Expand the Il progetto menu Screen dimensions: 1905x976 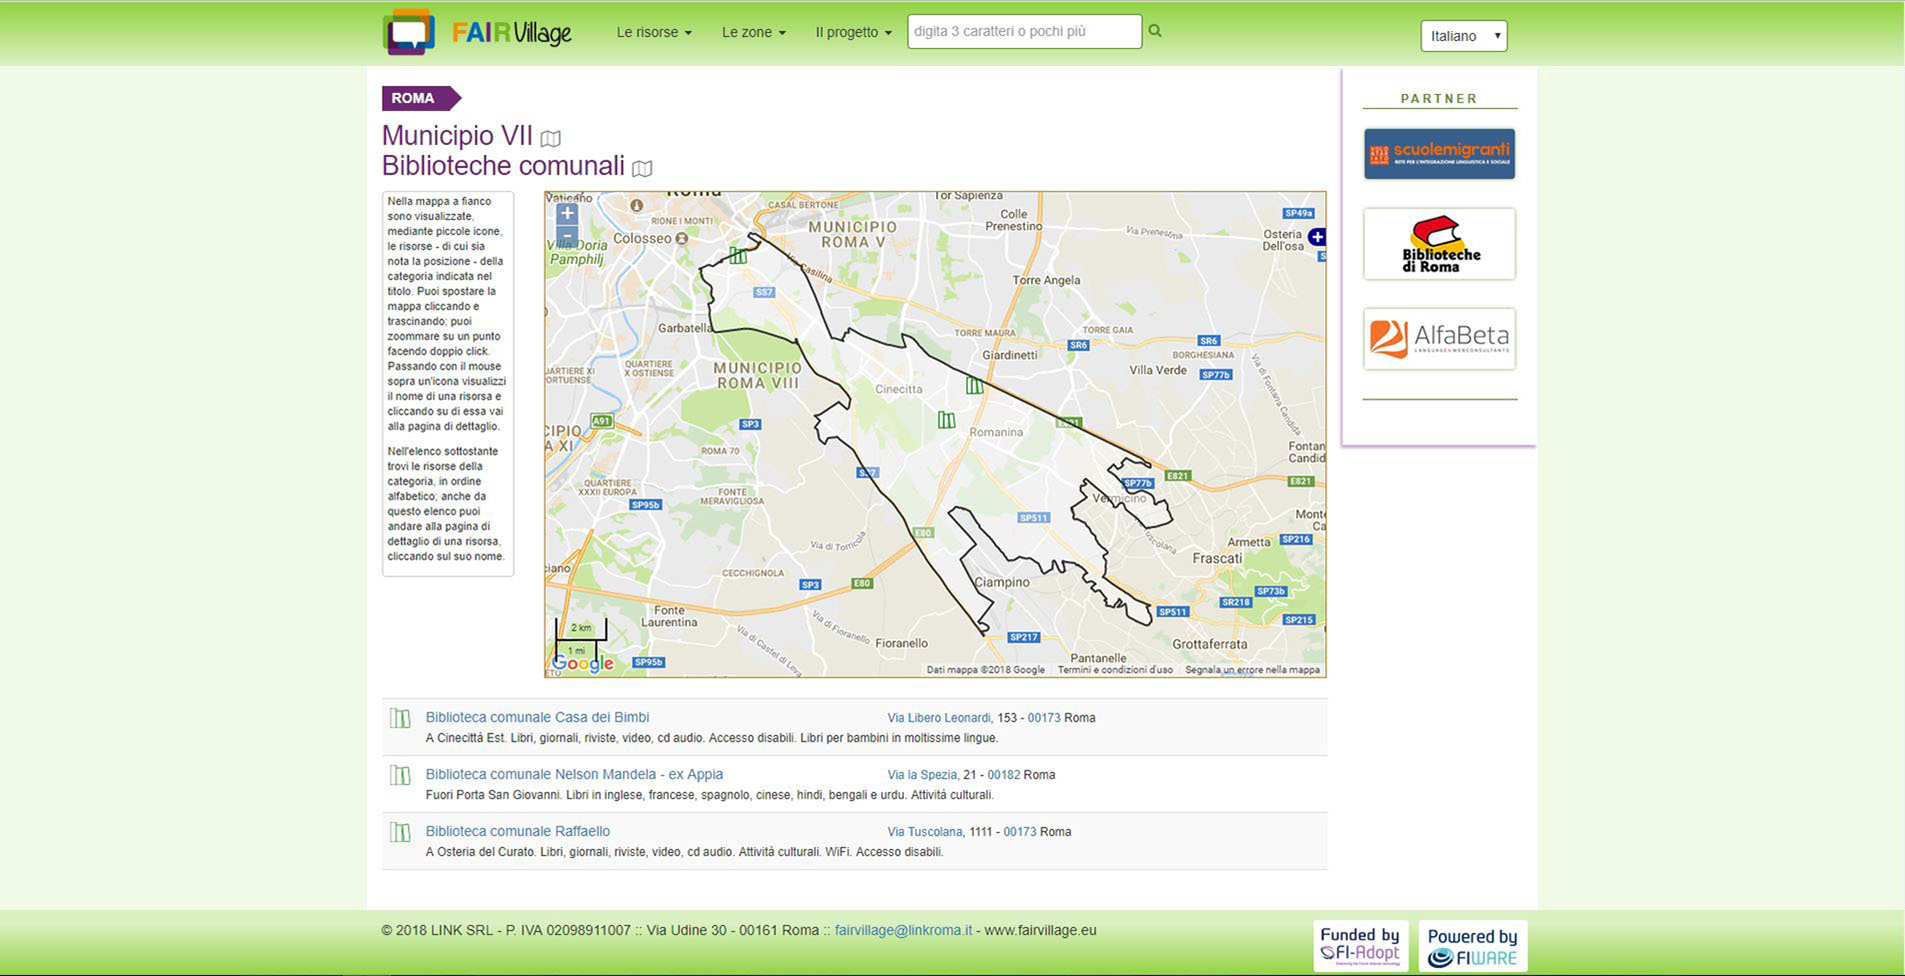click(x=853, y=32)
